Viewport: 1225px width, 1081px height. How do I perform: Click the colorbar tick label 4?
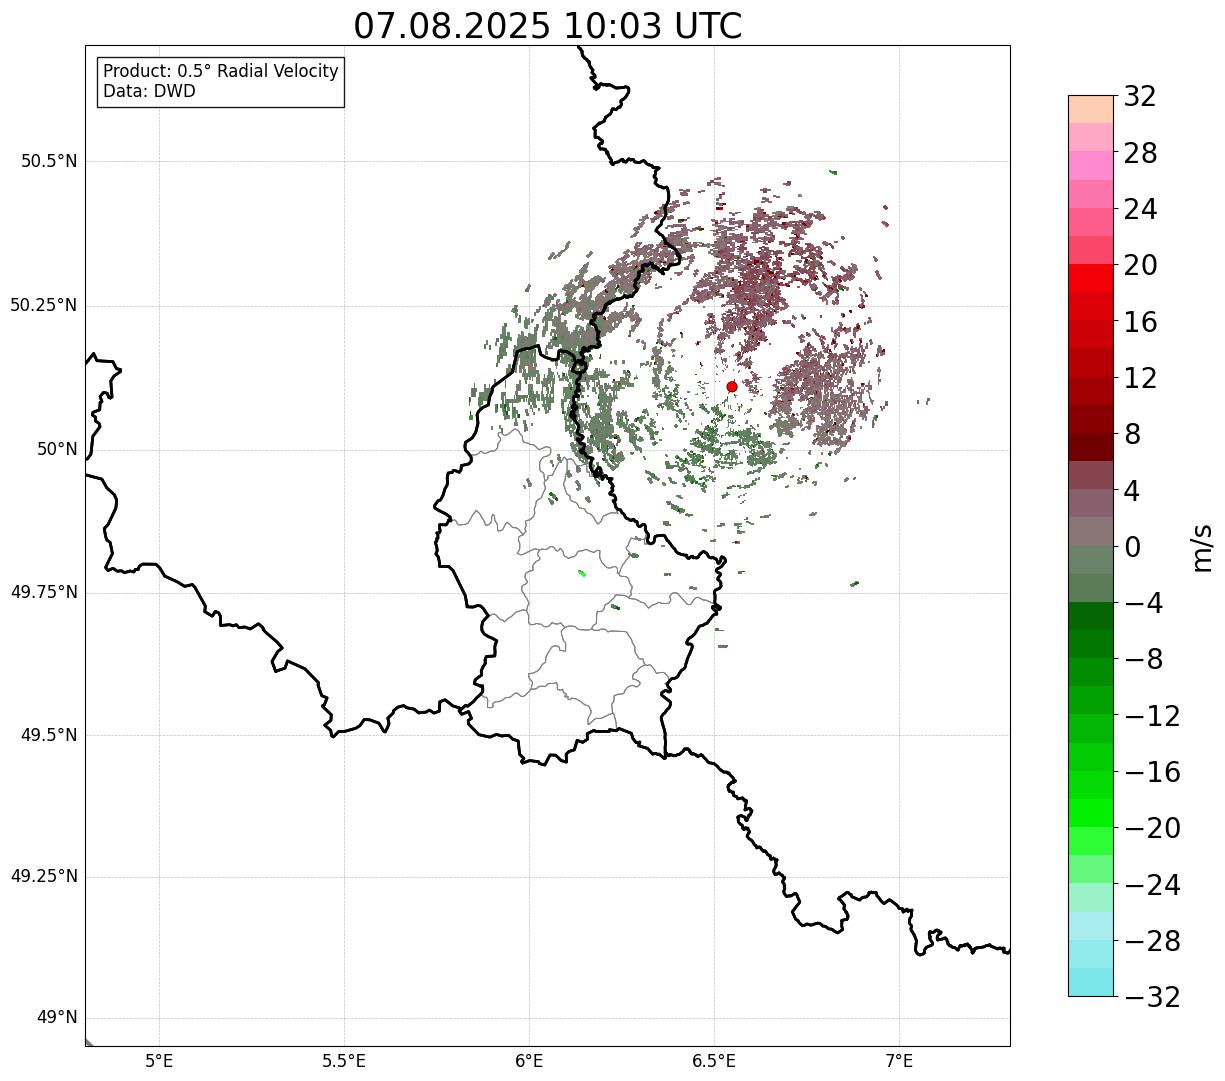(x=1132, y=491)
